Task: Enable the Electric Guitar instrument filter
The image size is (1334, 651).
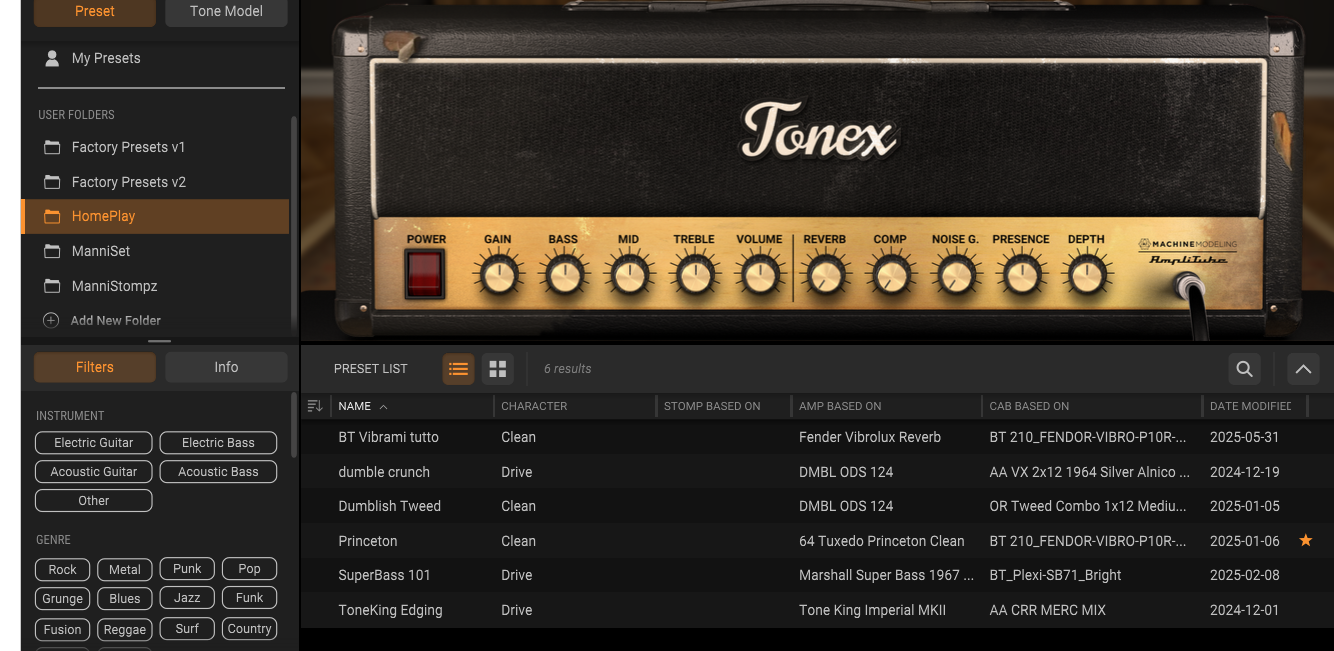Action: tap(94, 443)
